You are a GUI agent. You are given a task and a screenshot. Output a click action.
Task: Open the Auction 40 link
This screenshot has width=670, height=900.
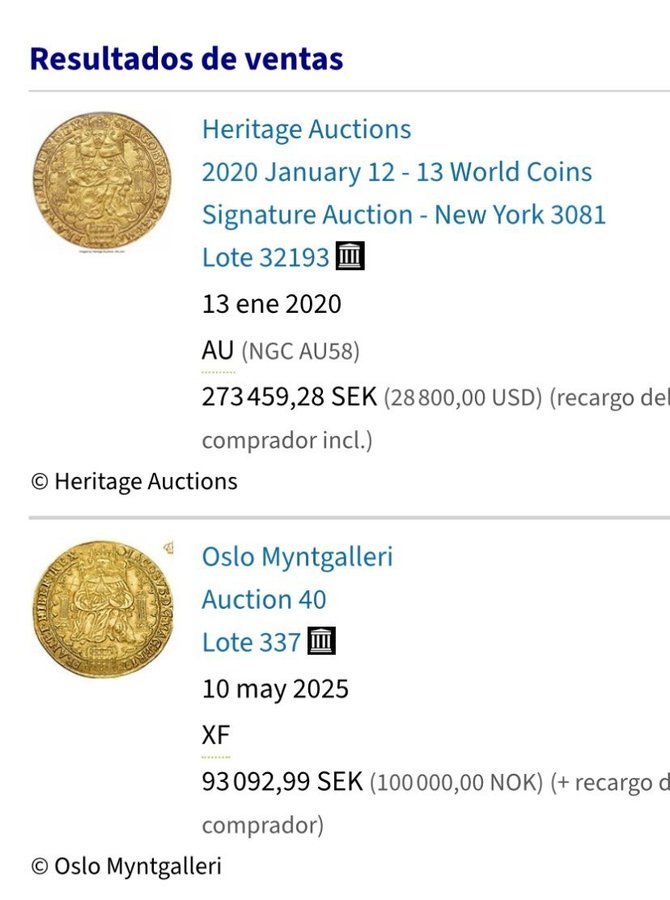264,600
